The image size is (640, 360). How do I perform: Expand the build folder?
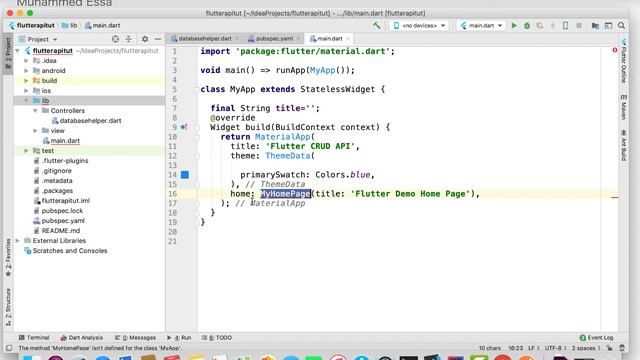pos(27,80)
